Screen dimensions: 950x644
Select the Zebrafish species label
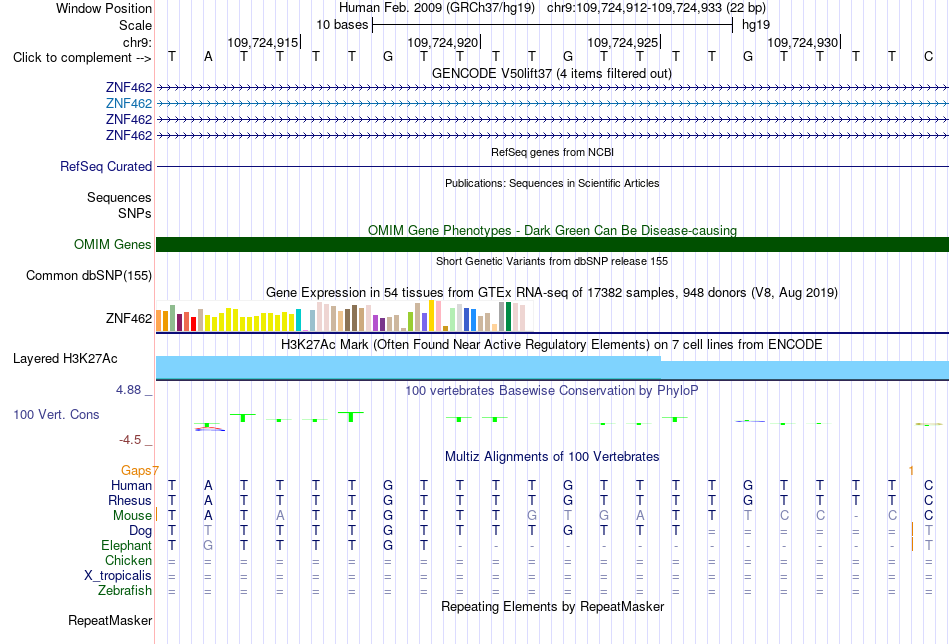pyautogui.click(x=125, y=591)
